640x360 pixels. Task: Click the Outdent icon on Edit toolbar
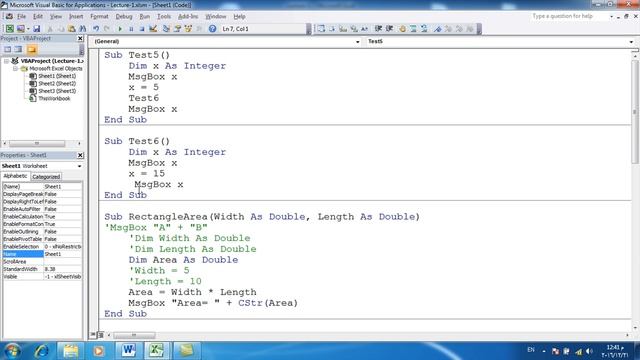pos(389,29)
